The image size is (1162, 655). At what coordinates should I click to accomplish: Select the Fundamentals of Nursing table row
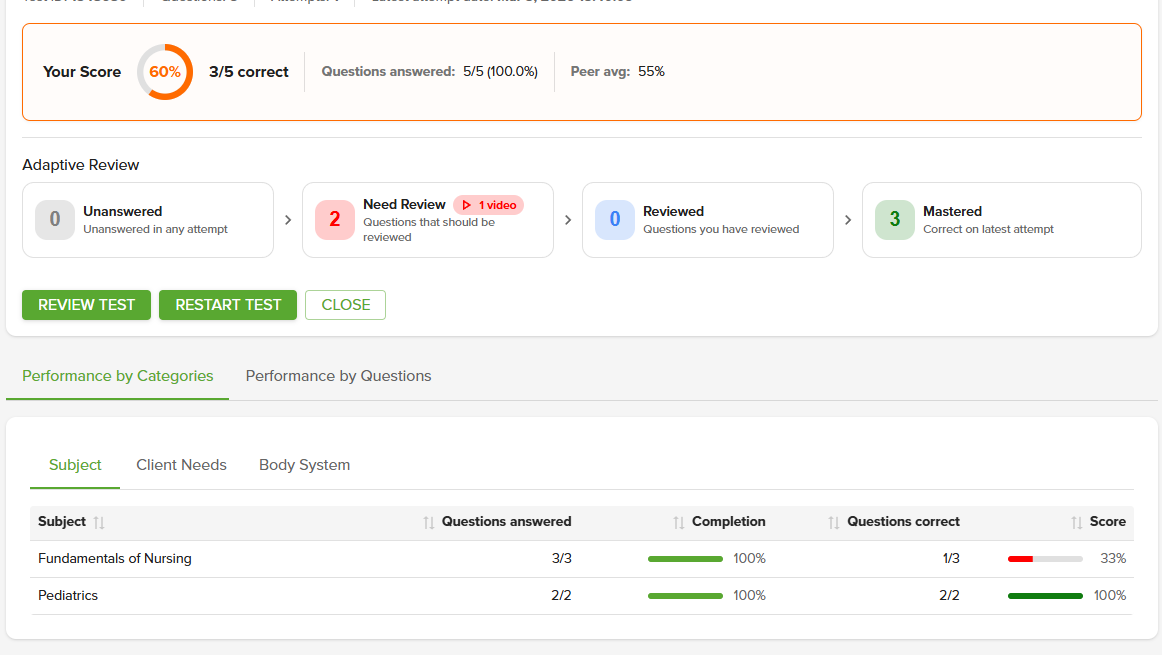point(114,558)
